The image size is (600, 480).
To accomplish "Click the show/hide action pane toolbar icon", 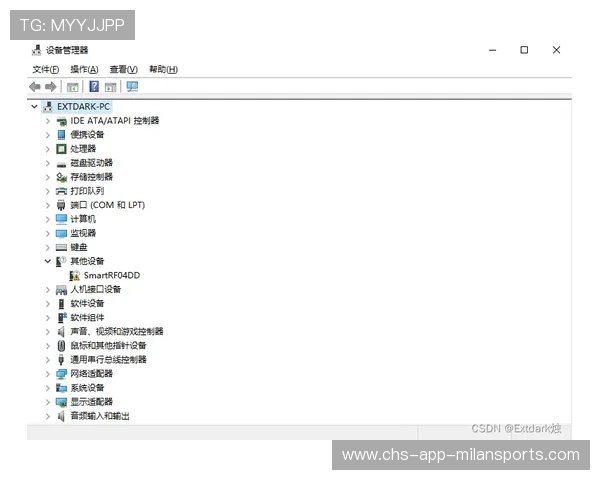I will pyautogui.click(x=111, y=87).
